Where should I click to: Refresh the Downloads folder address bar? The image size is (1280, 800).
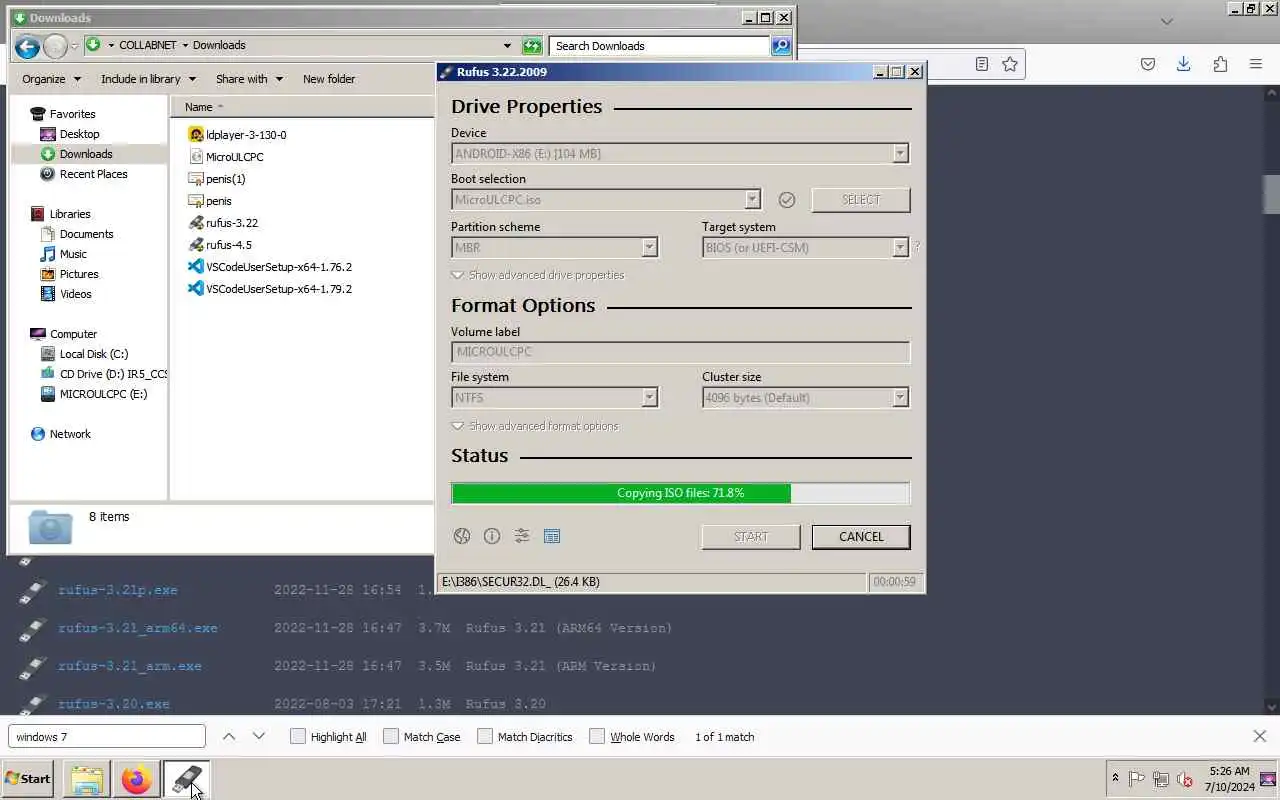(532, 46)
